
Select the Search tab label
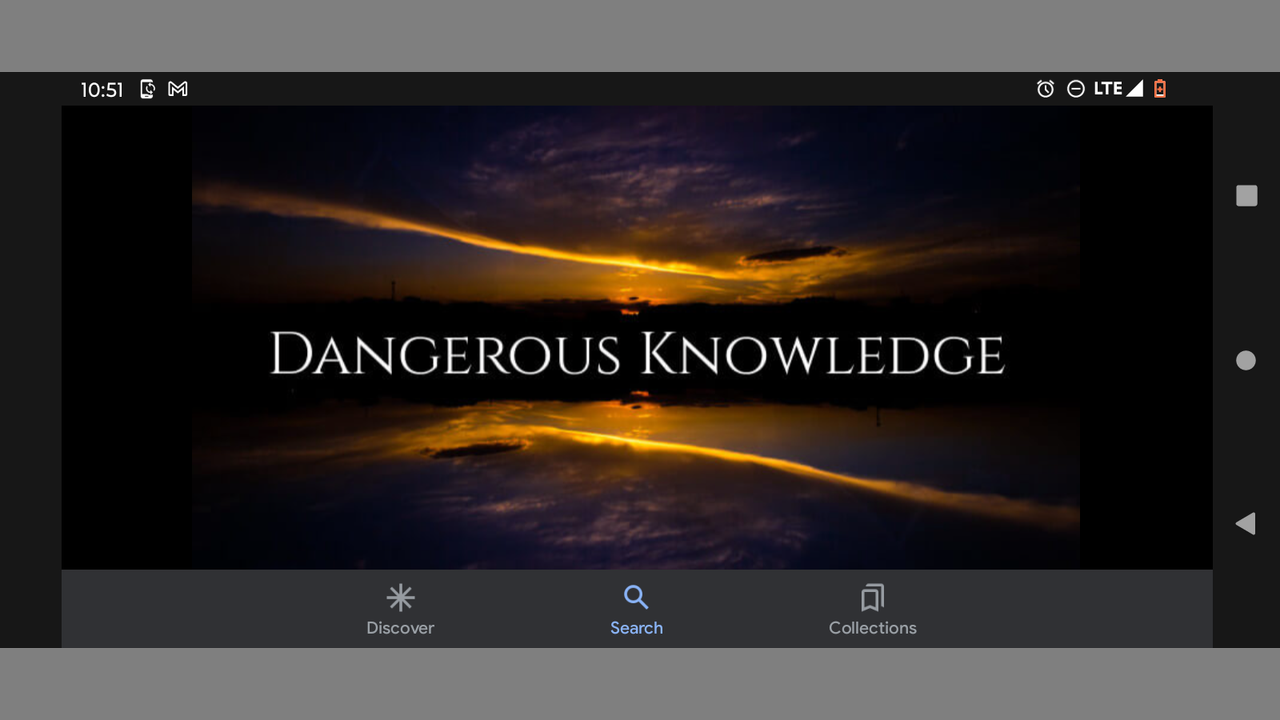coord(636,628)
